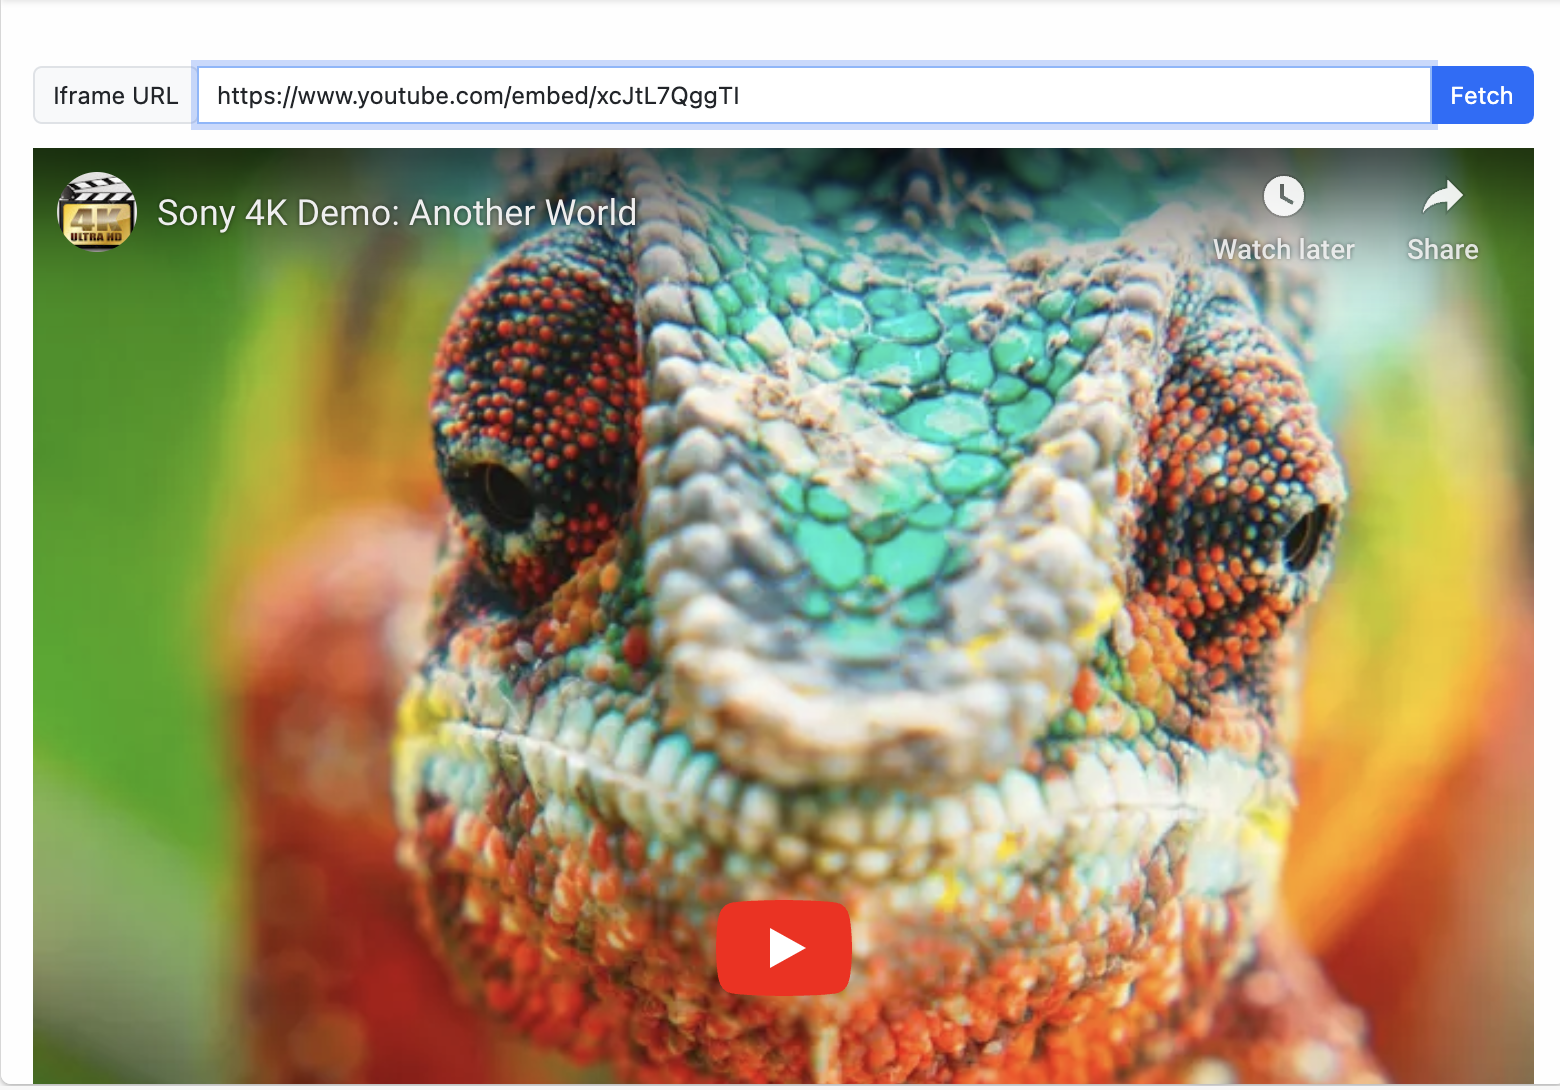Click the 'Iframe URL' label
The height and width of the screenshot is (1090, 1560).
click(x=115, y=96)
